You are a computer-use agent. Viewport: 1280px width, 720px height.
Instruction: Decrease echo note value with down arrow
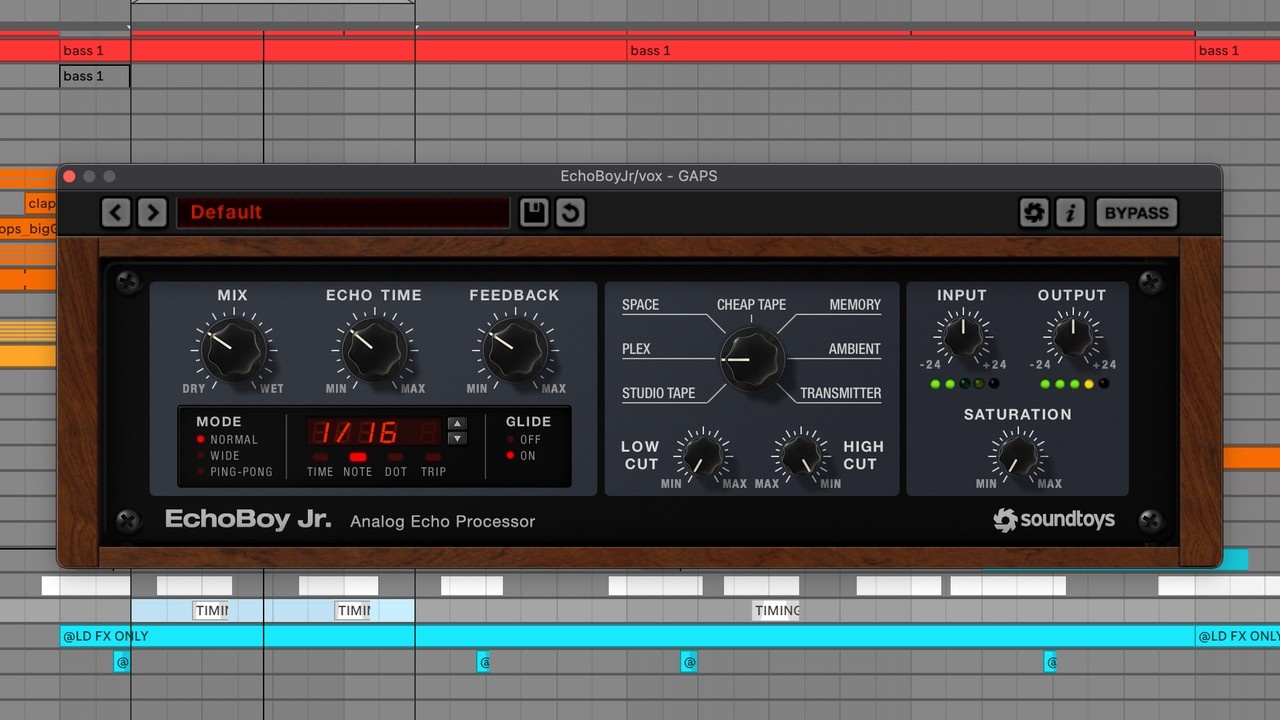pyautogui.click(x=457, y=438)
